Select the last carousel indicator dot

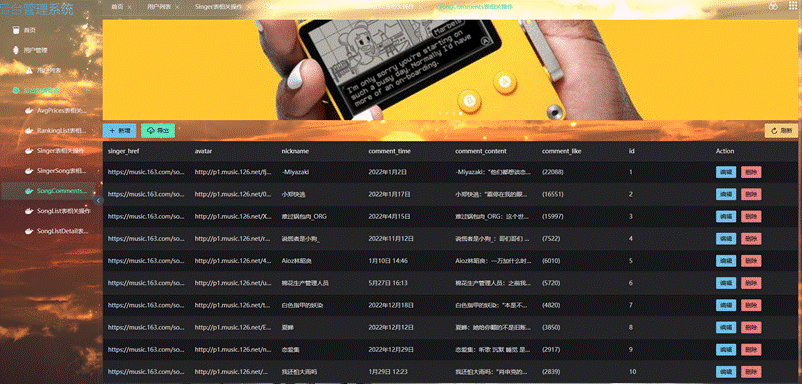[x=460, y=114]
